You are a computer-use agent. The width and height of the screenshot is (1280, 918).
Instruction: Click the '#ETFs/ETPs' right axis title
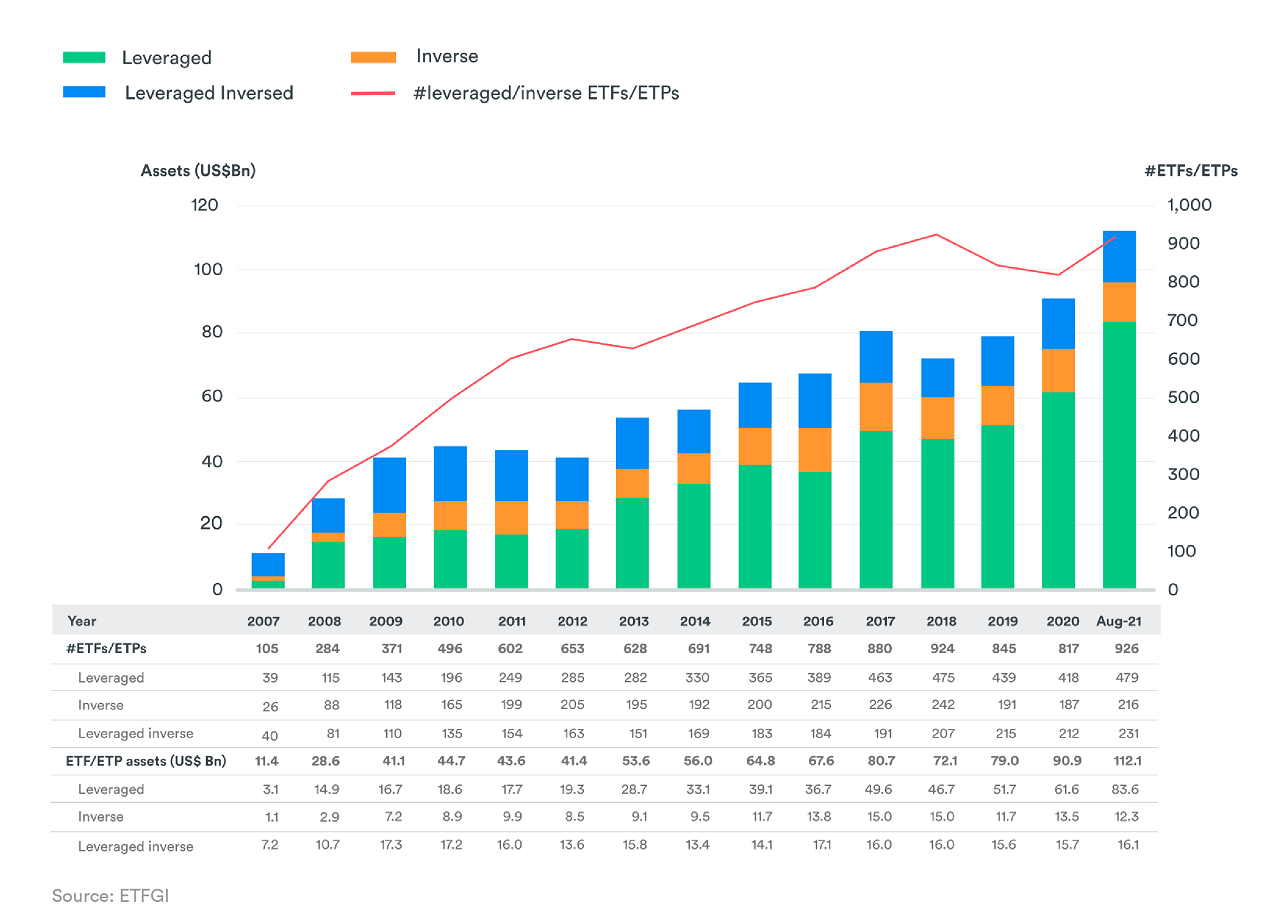click(x=1191, y=171)
